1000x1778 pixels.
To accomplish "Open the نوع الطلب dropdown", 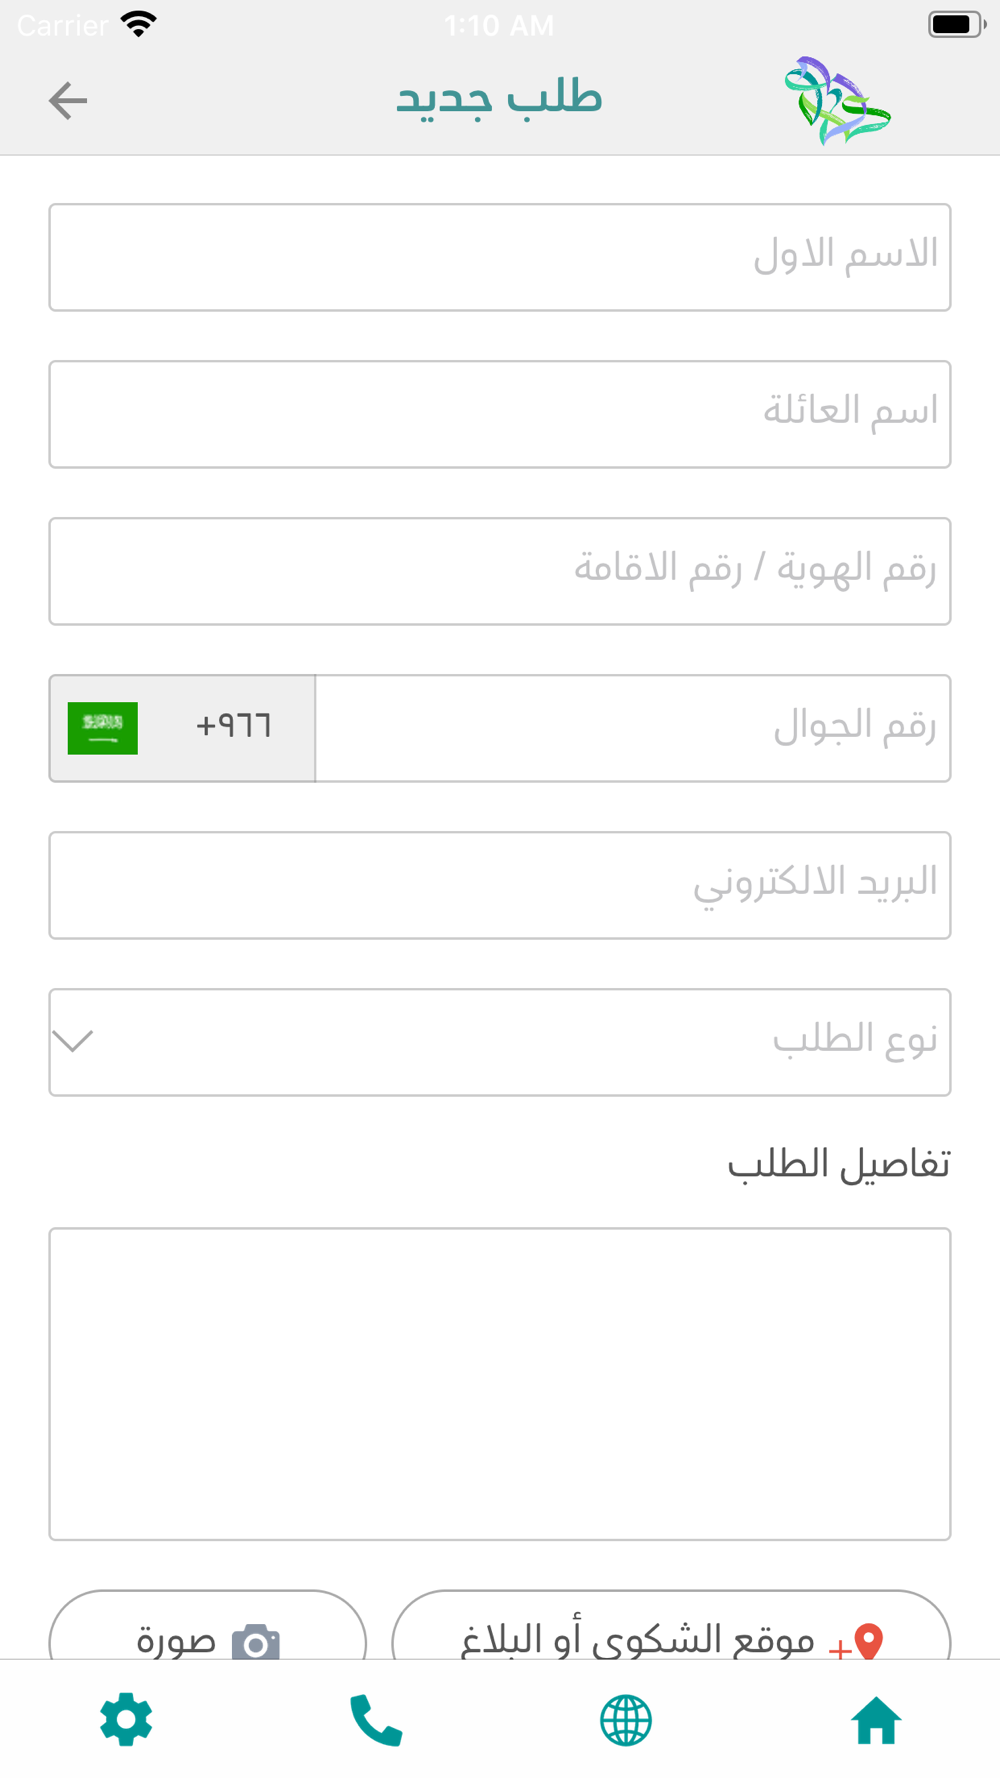I will (x=500, y=1042).
